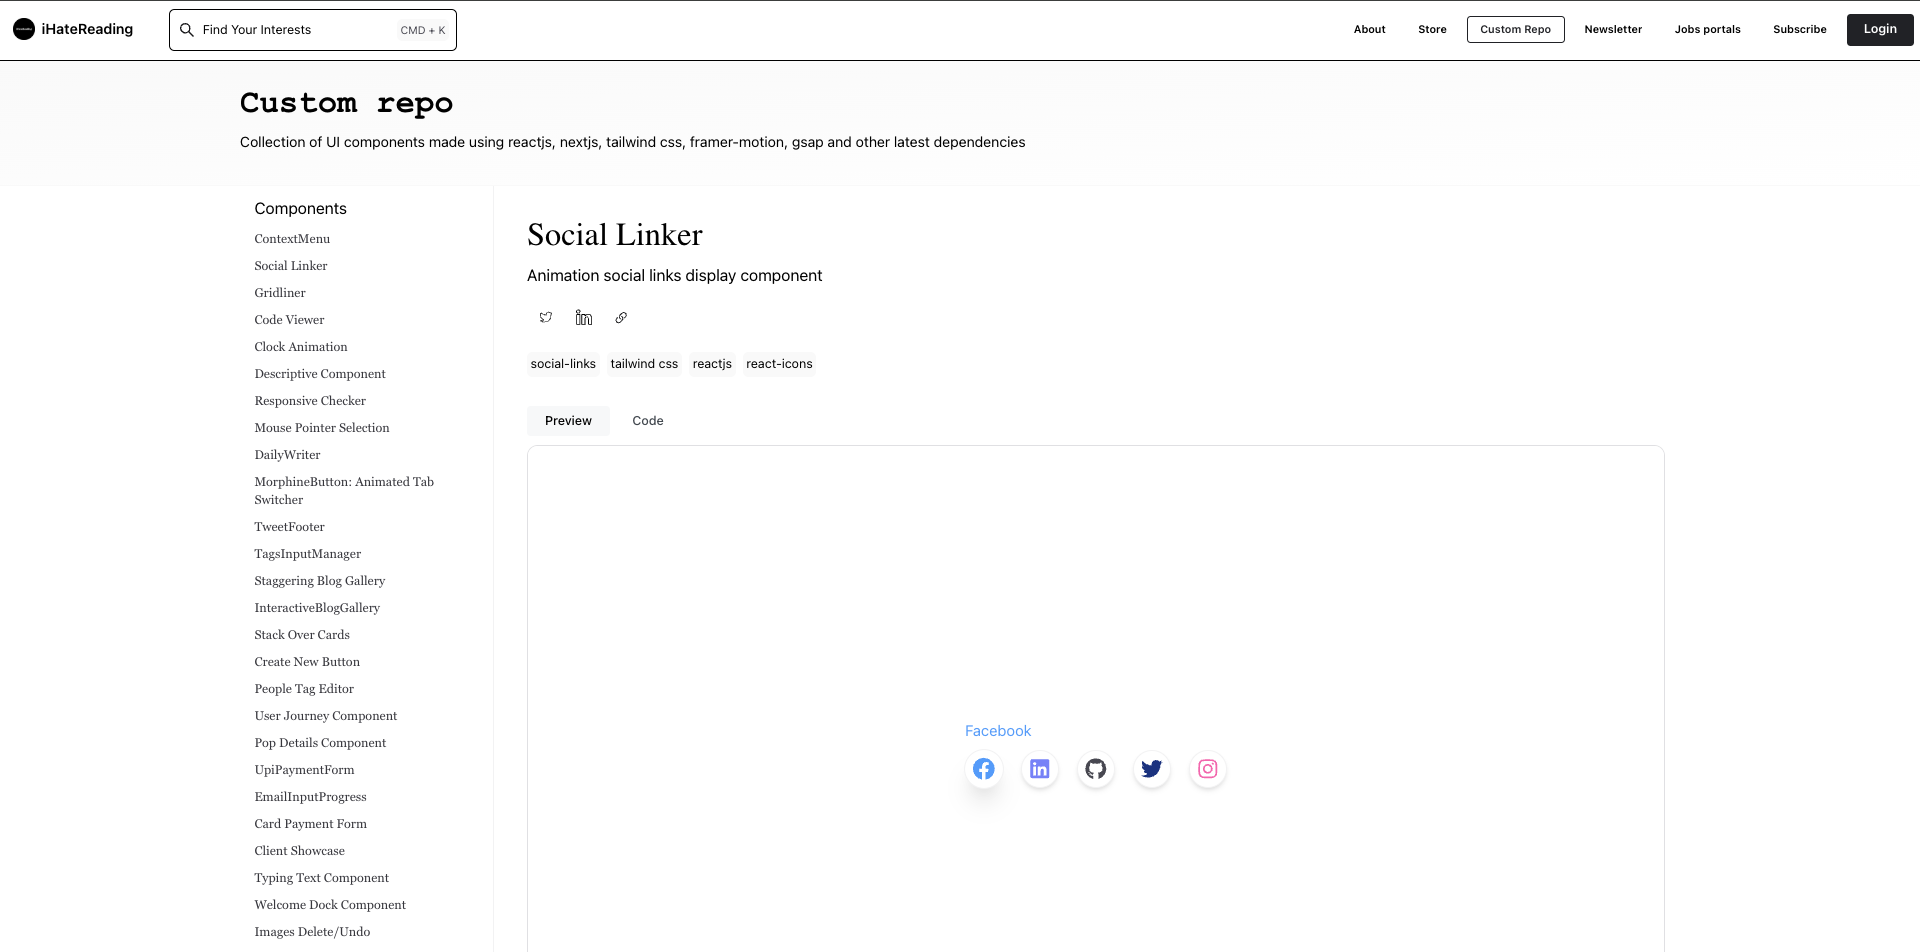Click the Components sidebar heading
Screen dimensions: 1920x952
click(300, 208)
